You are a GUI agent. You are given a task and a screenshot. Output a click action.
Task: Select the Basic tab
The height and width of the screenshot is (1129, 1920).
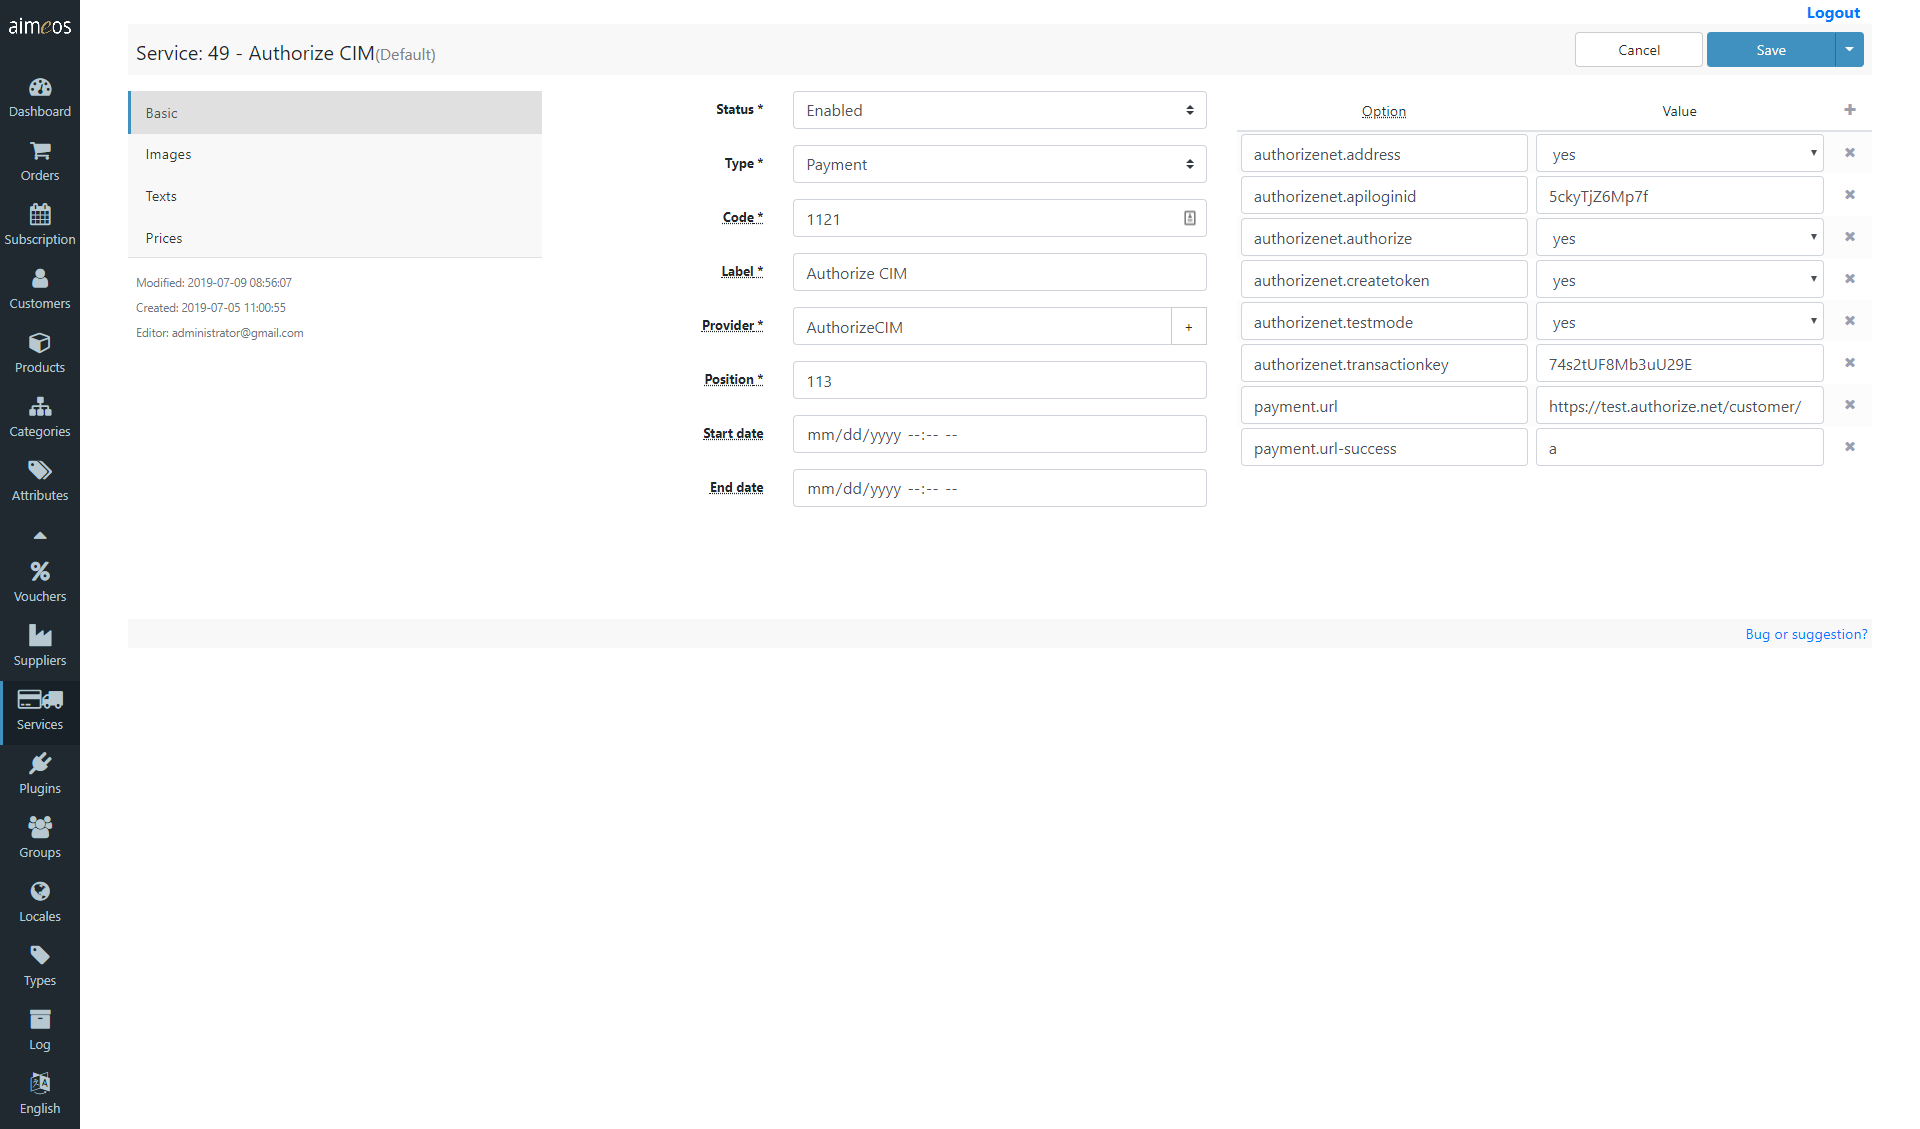(x=335, y=113)
